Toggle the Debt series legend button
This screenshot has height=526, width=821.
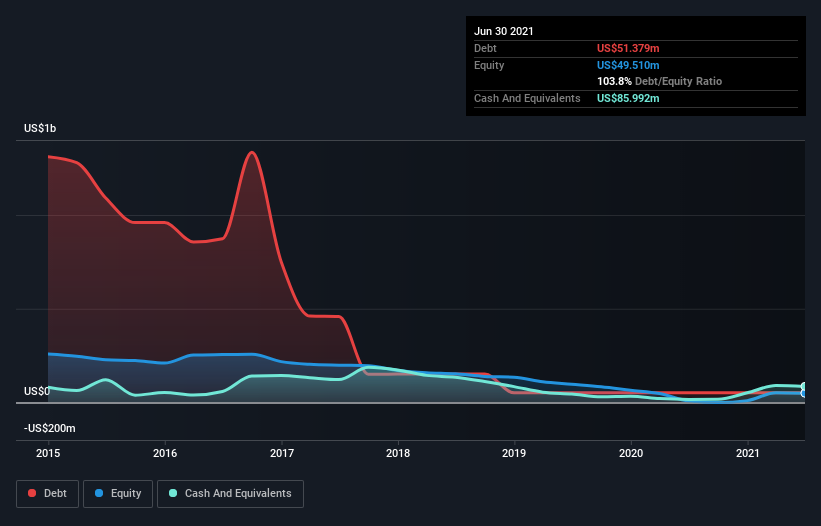(48, 494)
